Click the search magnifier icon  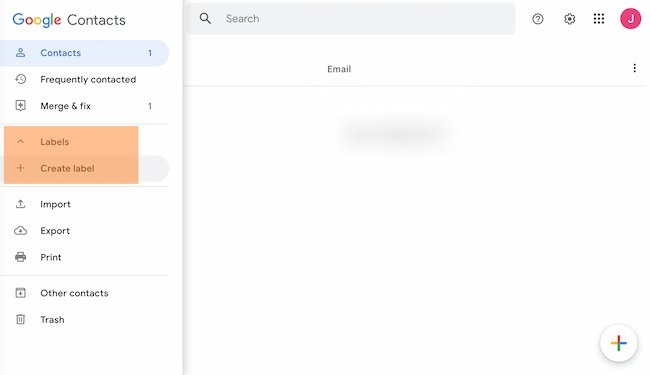pos(205,18)
